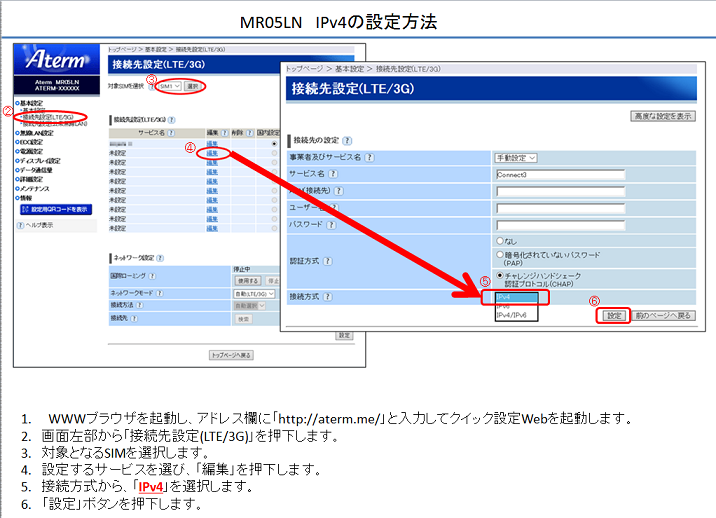Open データ通信量 in the sidebar menu

pyautogui.click(x=35, y=170)
